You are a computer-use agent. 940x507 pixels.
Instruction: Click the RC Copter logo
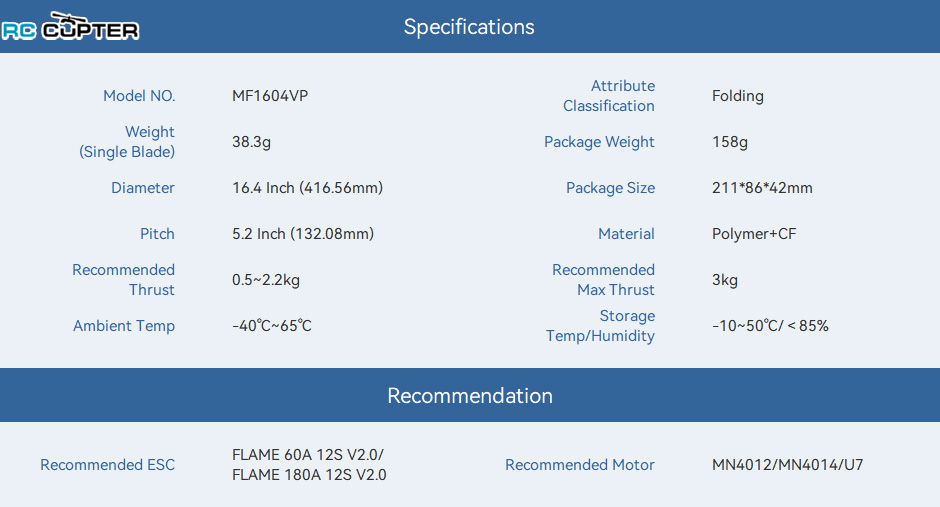pos(70,26)
